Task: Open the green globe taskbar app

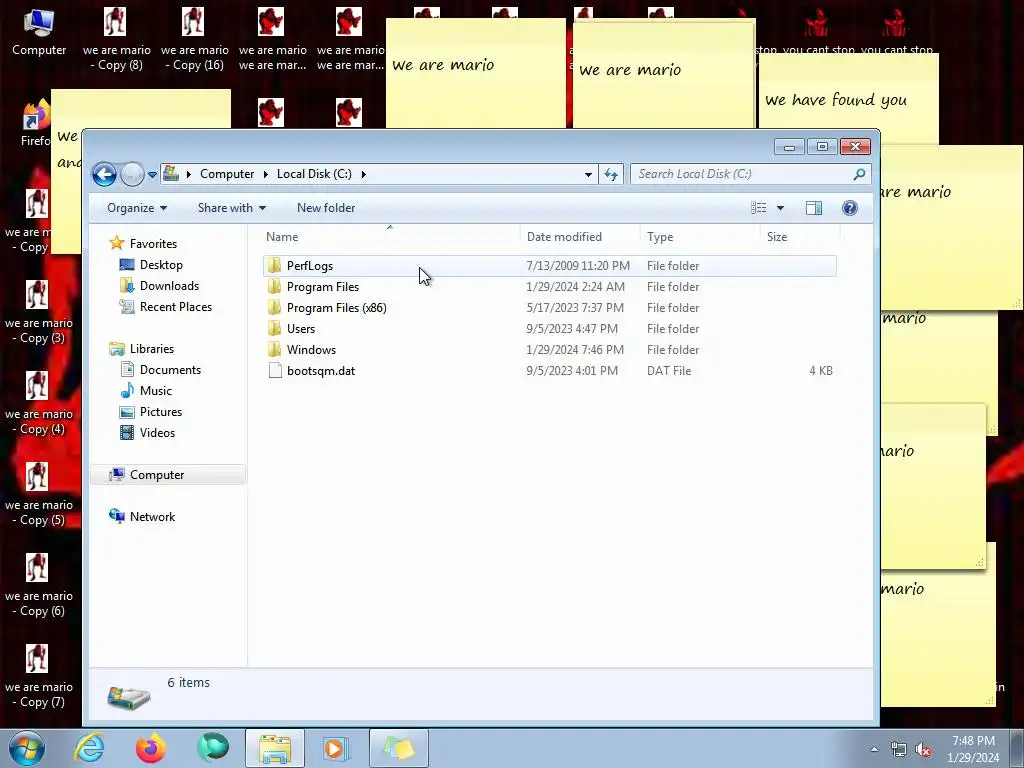Action: click(213, 748)
